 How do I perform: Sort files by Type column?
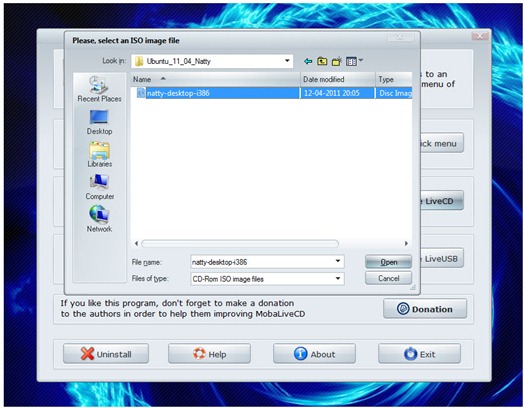pyautogui.click(x=394, y=80)
